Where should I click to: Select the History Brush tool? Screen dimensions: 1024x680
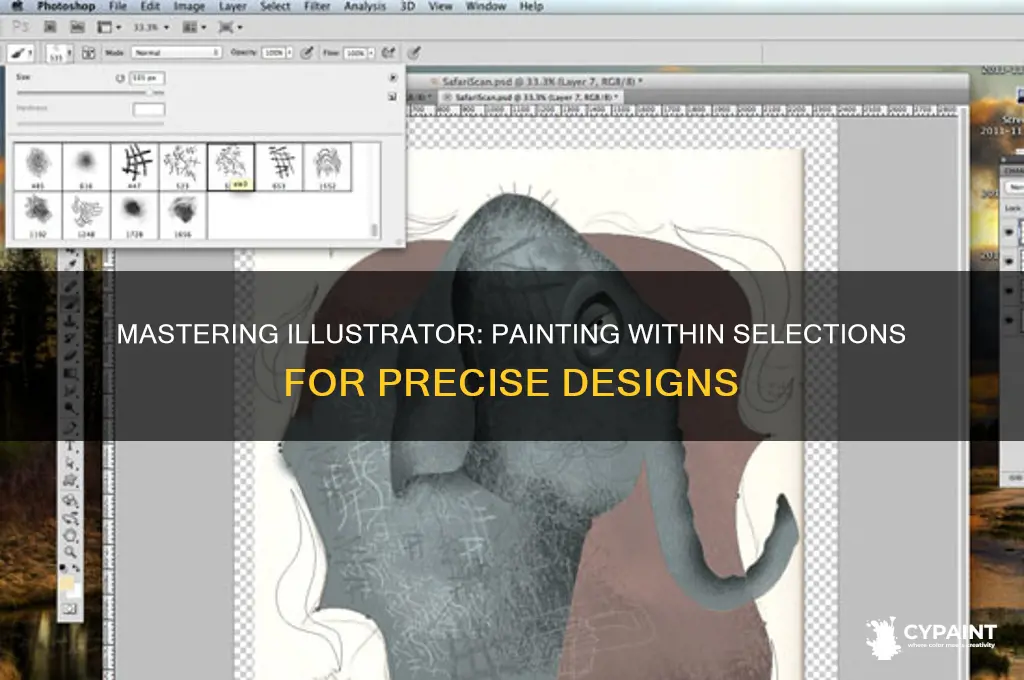[70, 338]
